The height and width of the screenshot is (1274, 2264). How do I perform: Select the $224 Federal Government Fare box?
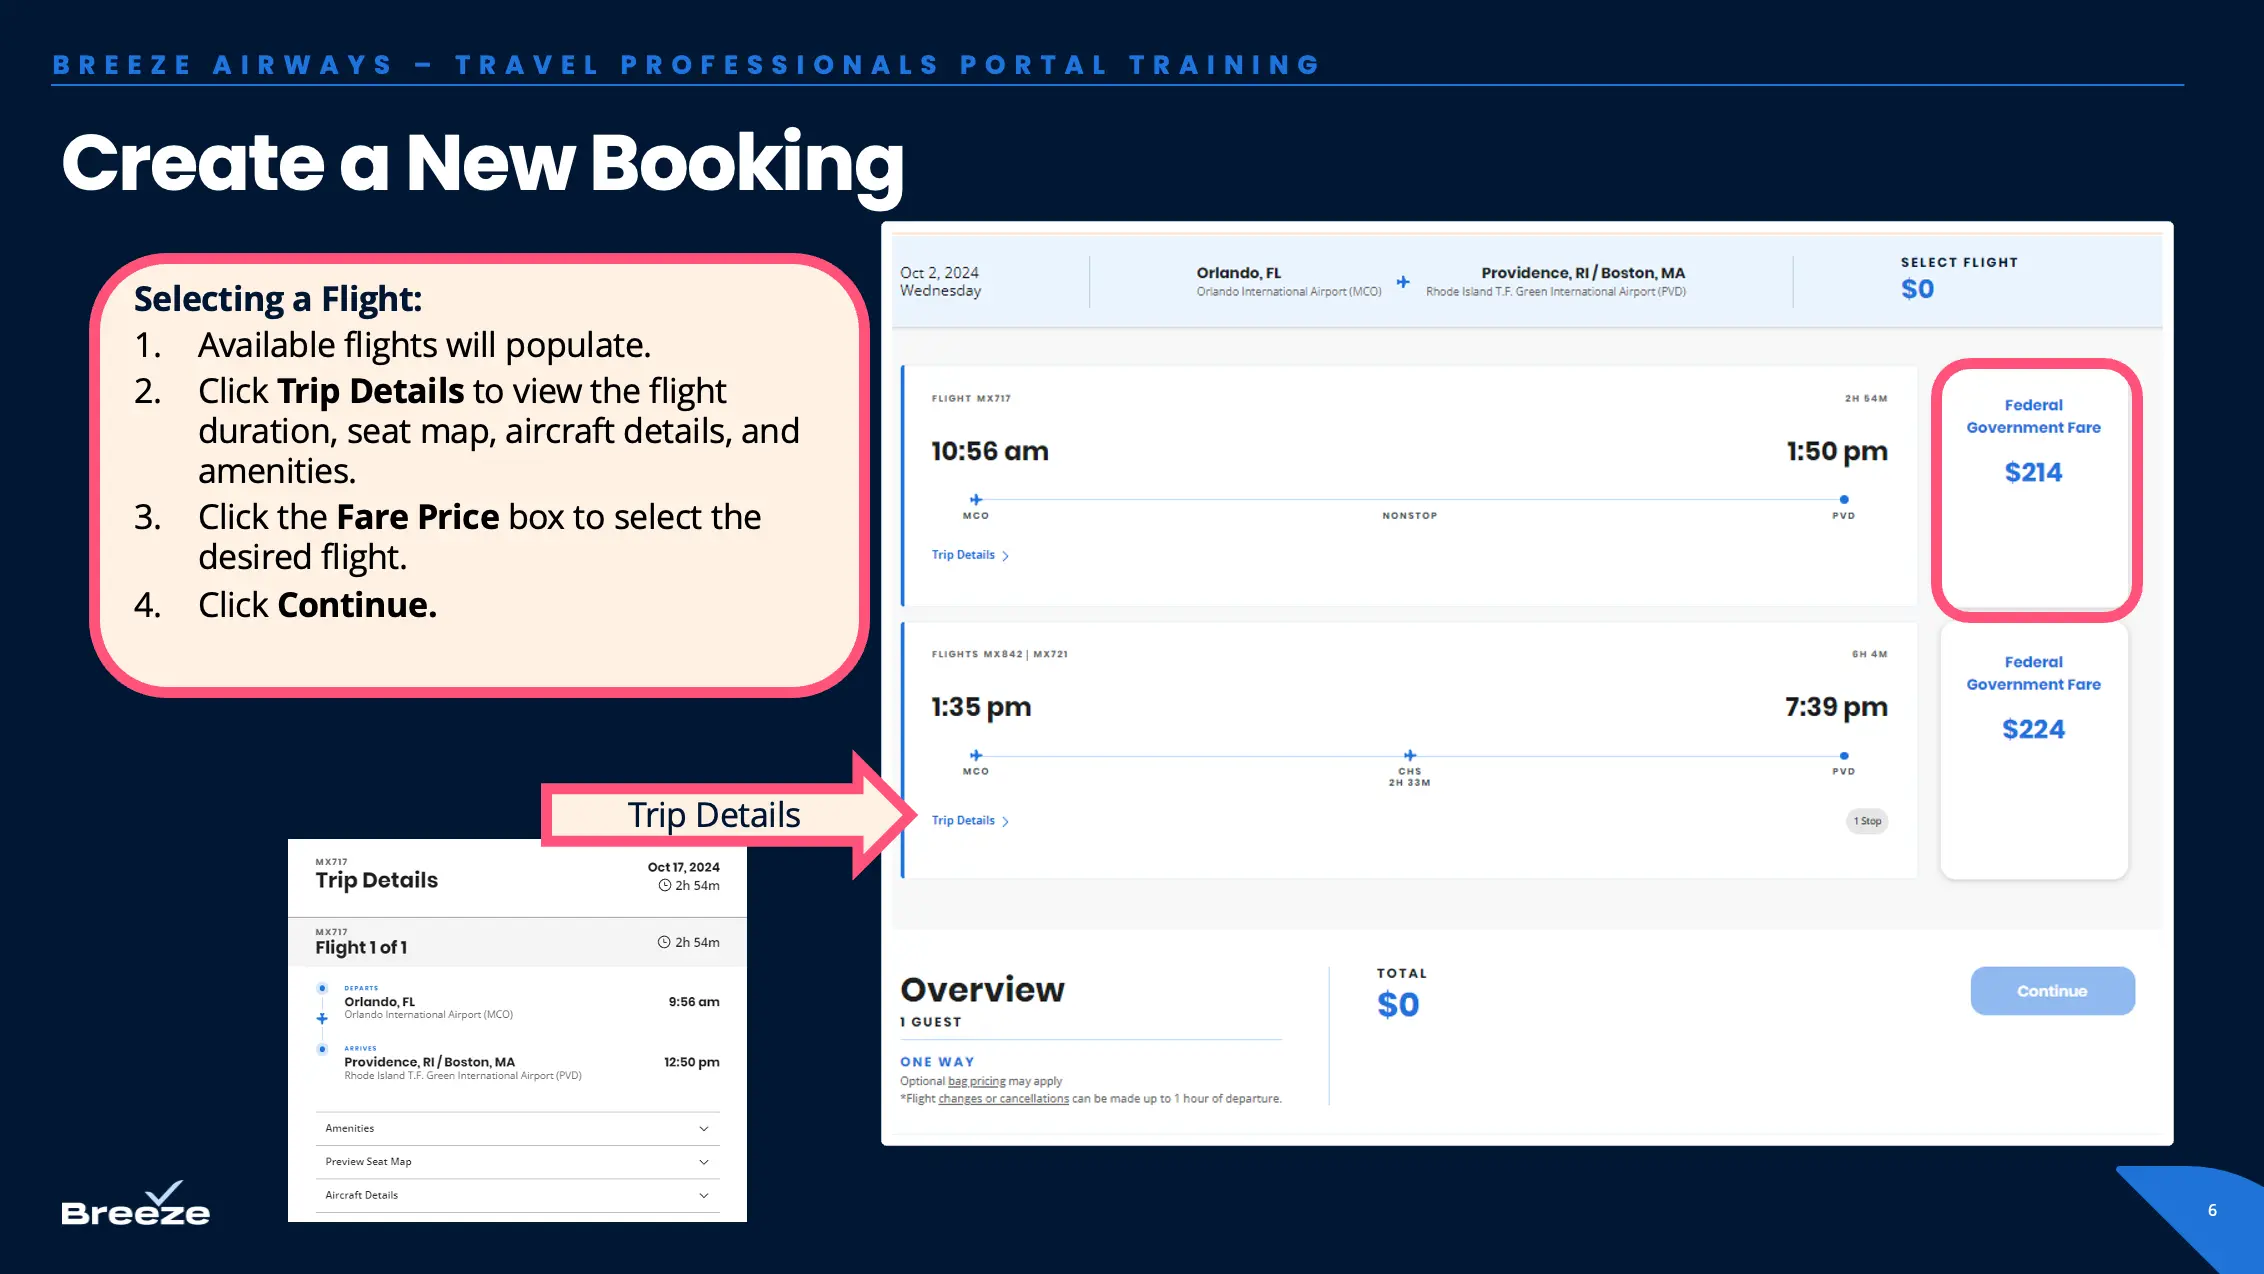point(2034,752)
